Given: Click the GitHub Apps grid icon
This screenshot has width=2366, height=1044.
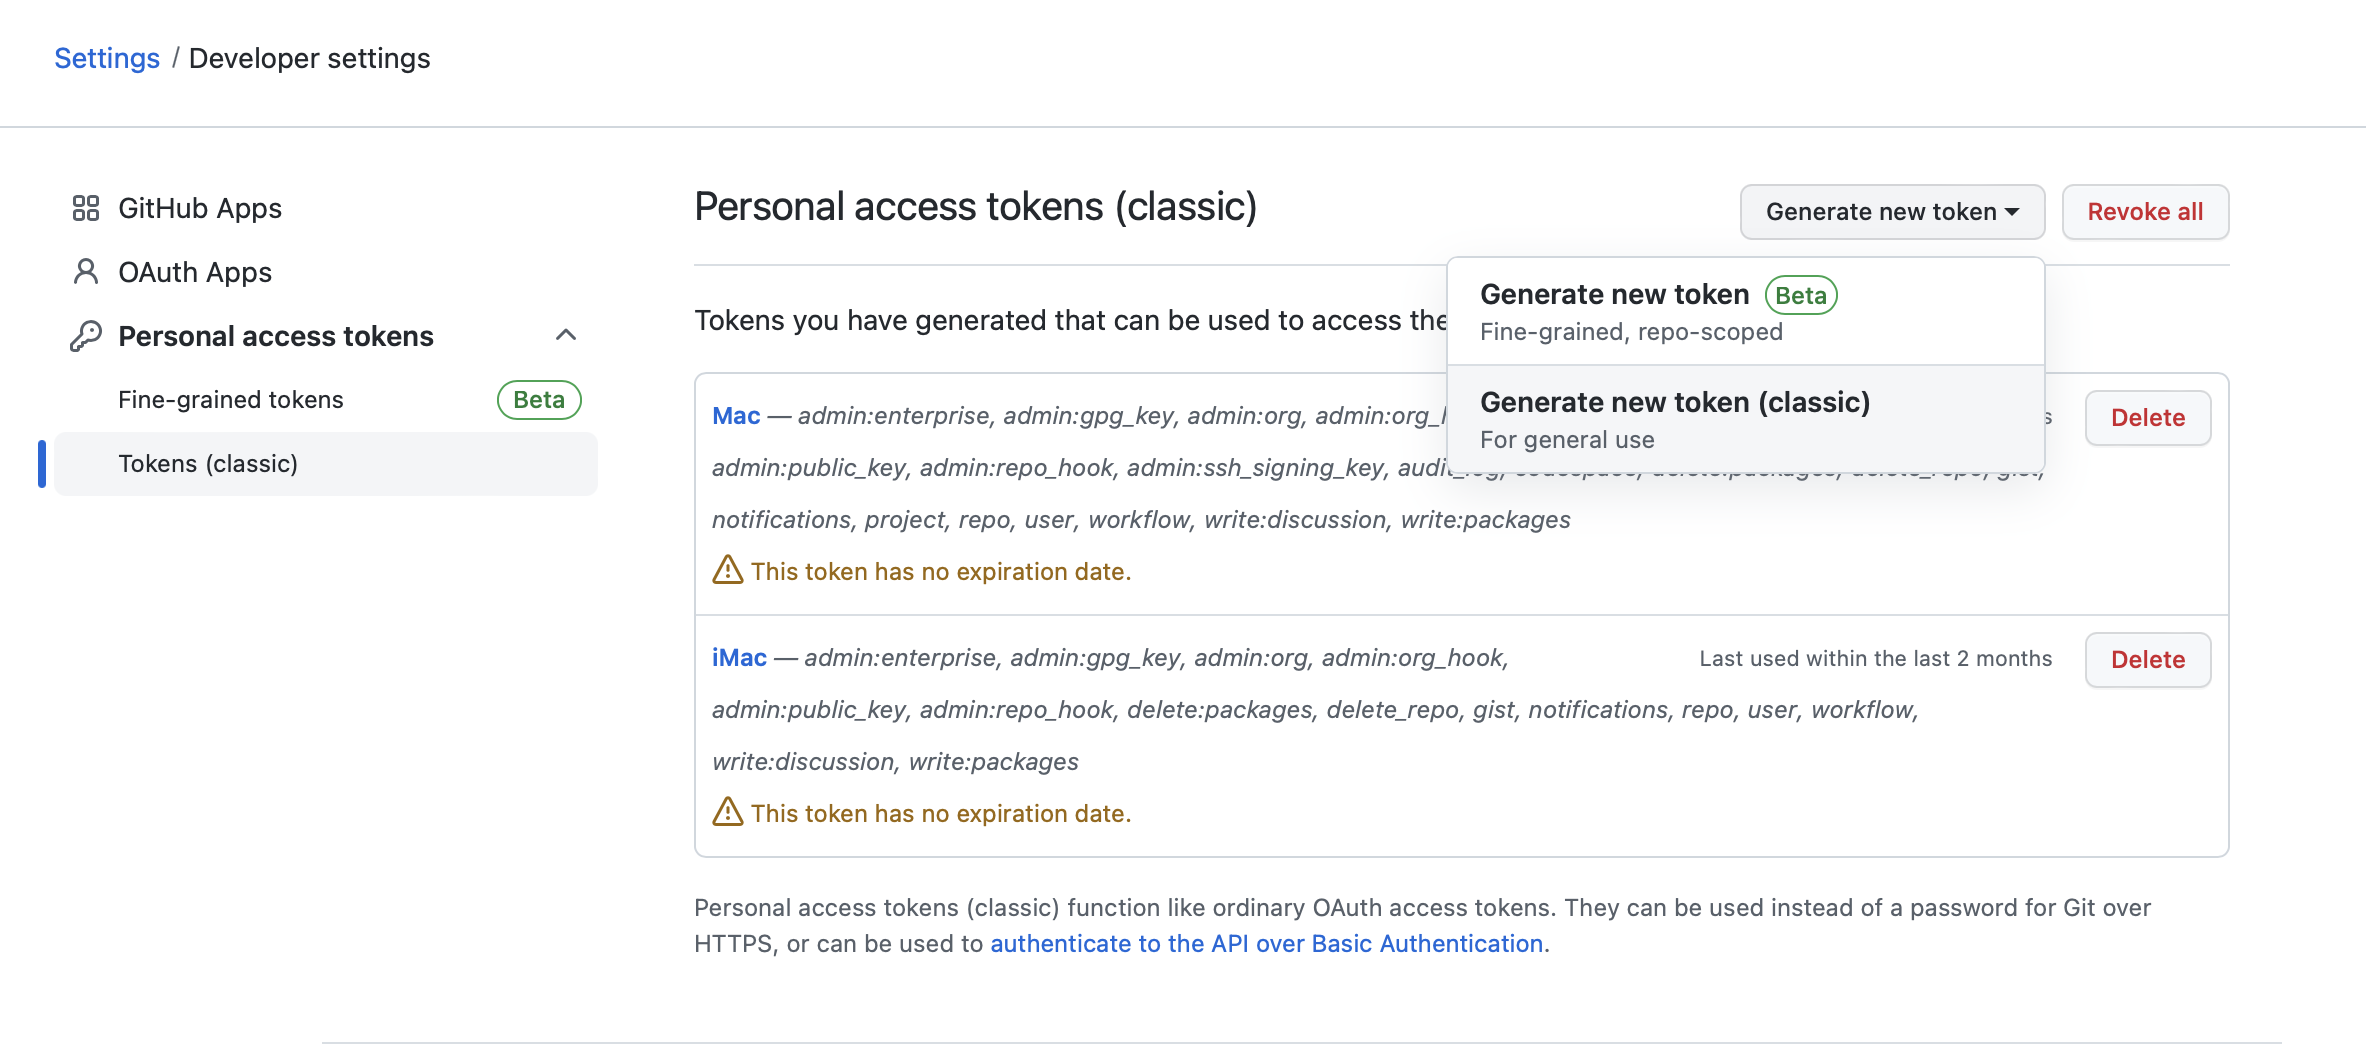Looking at the screenshot, I should point(86,208).
